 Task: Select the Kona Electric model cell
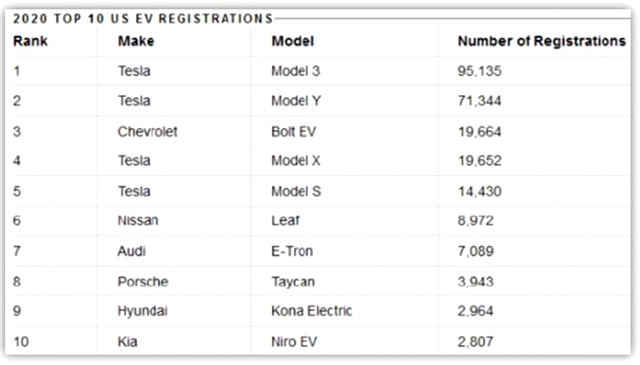click(x=311, y=311)
